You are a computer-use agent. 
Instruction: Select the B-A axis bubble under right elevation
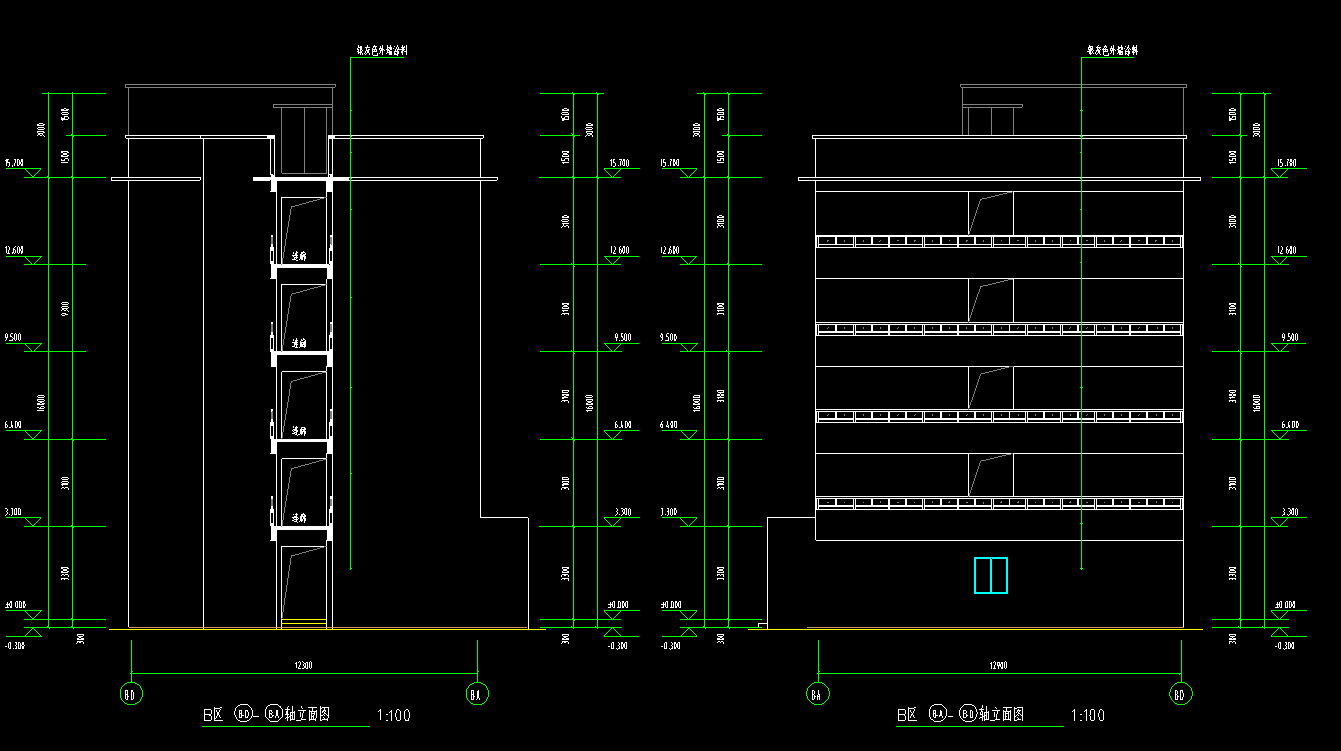pyautogui.click(x=818, y=694)
